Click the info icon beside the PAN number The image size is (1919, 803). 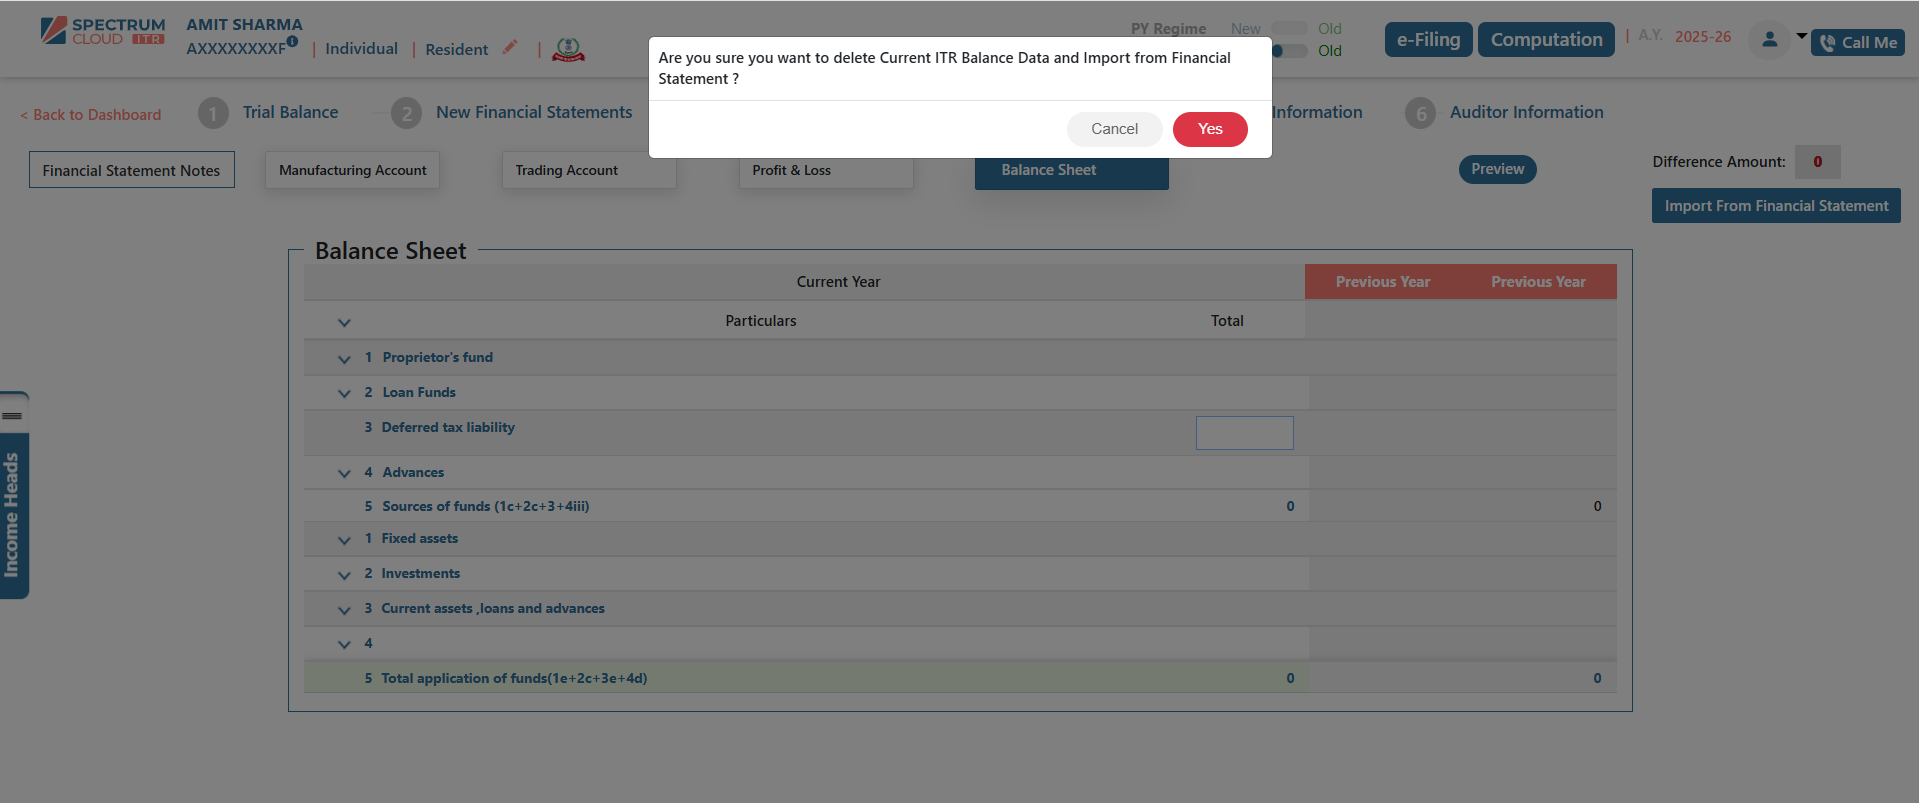[x=292, y=42]
